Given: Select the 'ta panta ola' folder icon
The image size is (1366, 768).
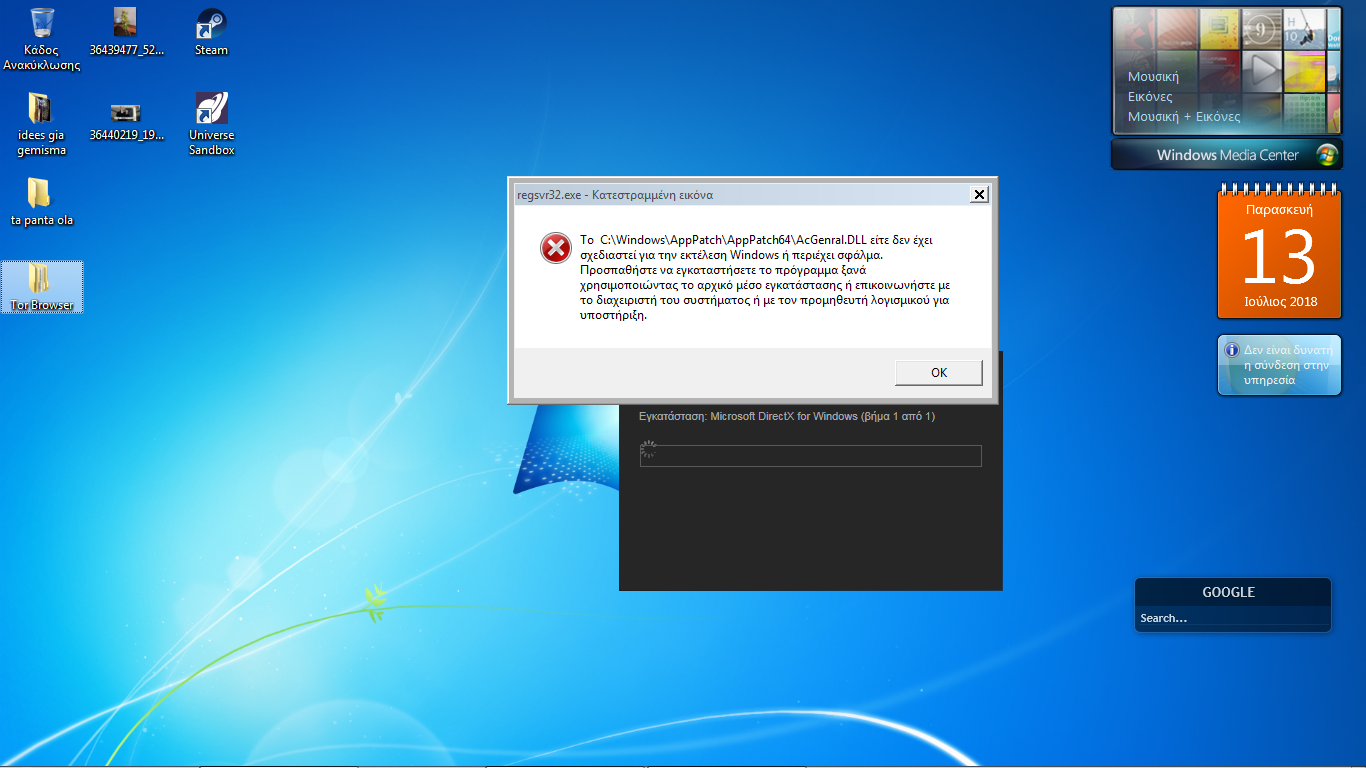Looking at the screenshot, I should click(42, 201).
